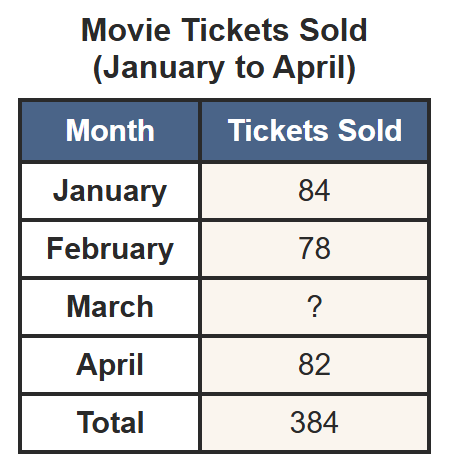
Task: Click the January row label
Action: (x=110, y=191)
